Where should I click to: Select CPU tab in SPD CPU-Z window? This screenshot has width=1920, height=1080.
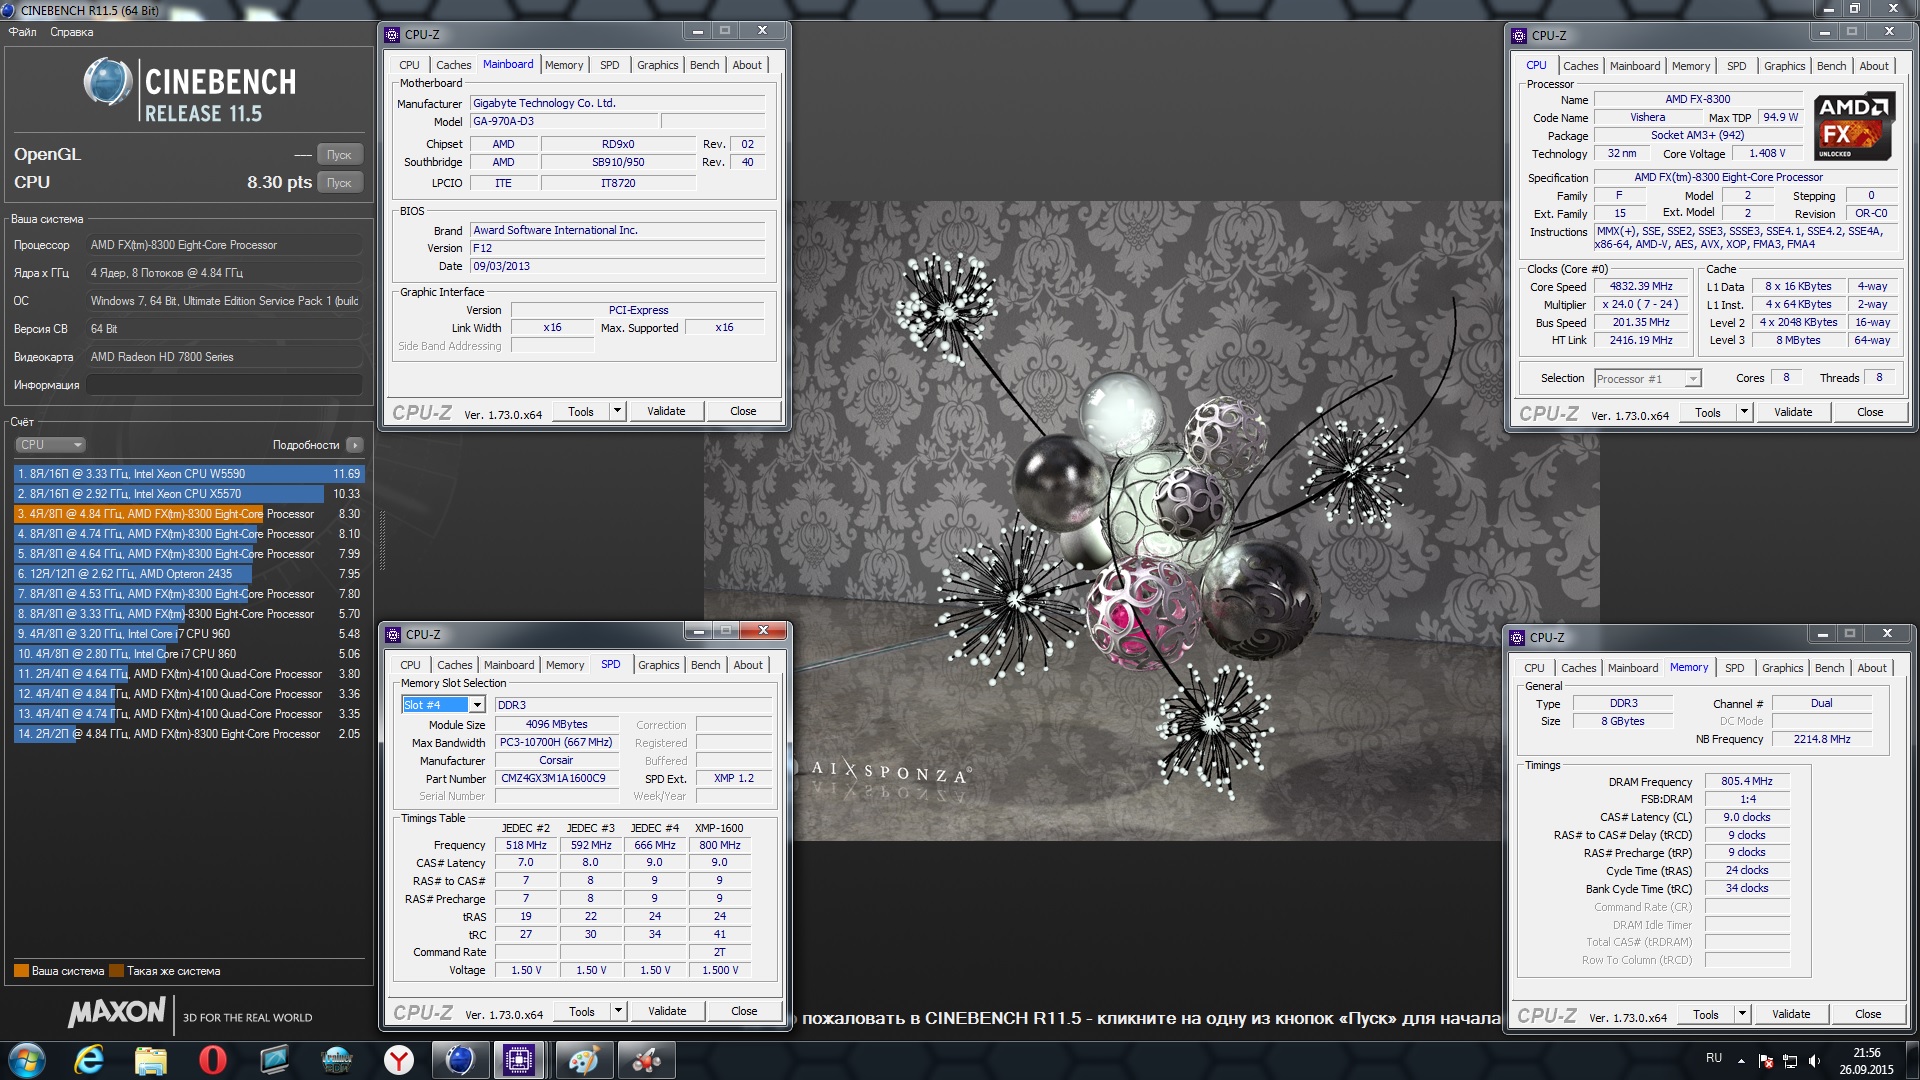410,665
